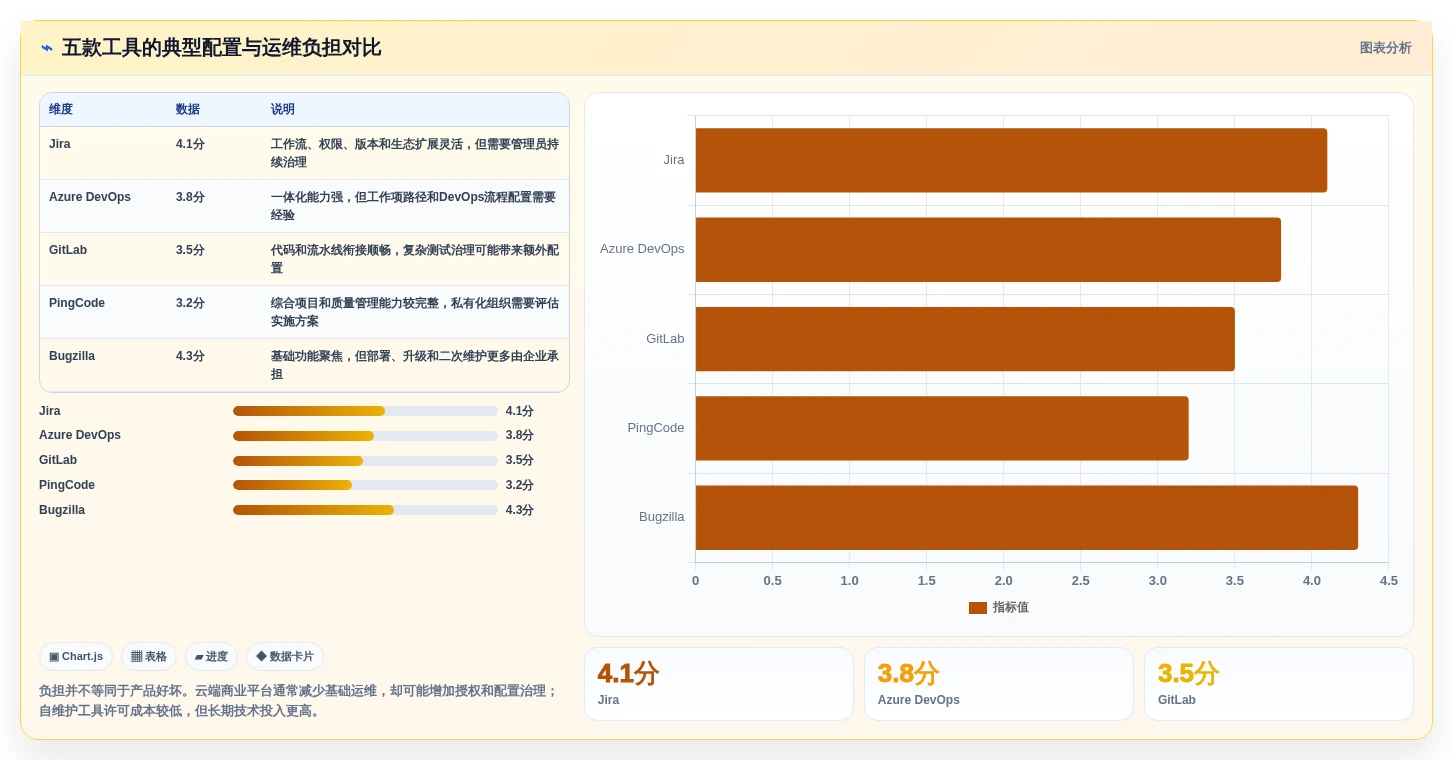Click the Azure DevOps progress bar

(365, 436)
